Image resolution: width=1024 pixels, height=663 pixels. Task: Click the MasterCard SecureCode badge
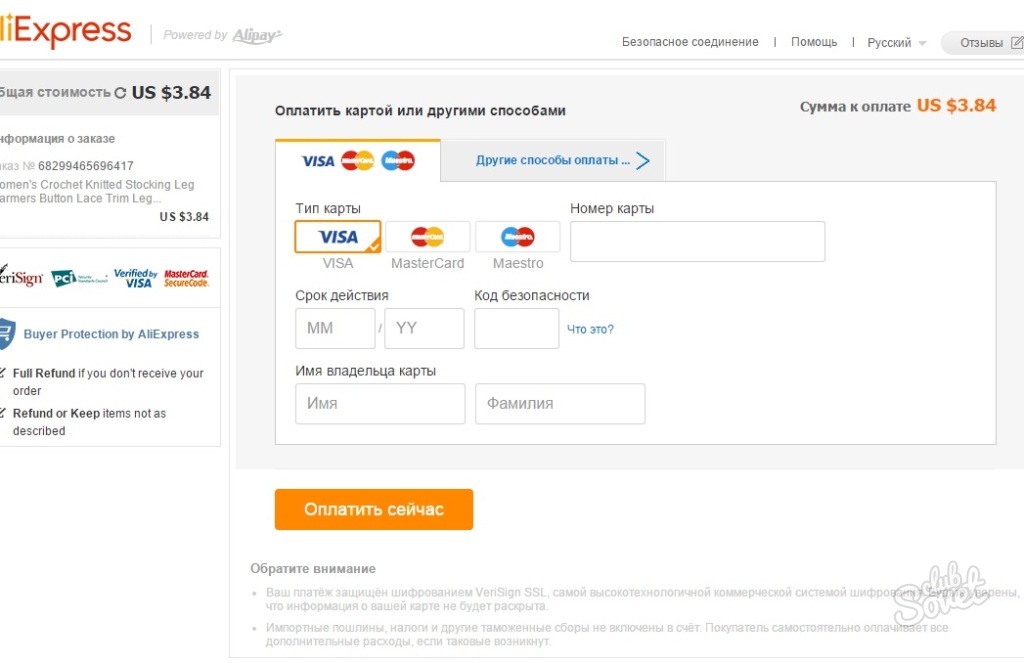point(186,278)
